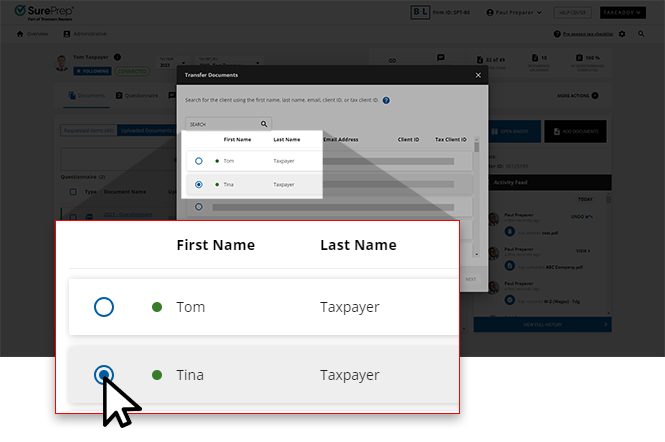This screenshot has width=665, height=442.
Task: Click Tom Taxpayer's profile photo
Action: pyautogui.click(x=62, y=63)
